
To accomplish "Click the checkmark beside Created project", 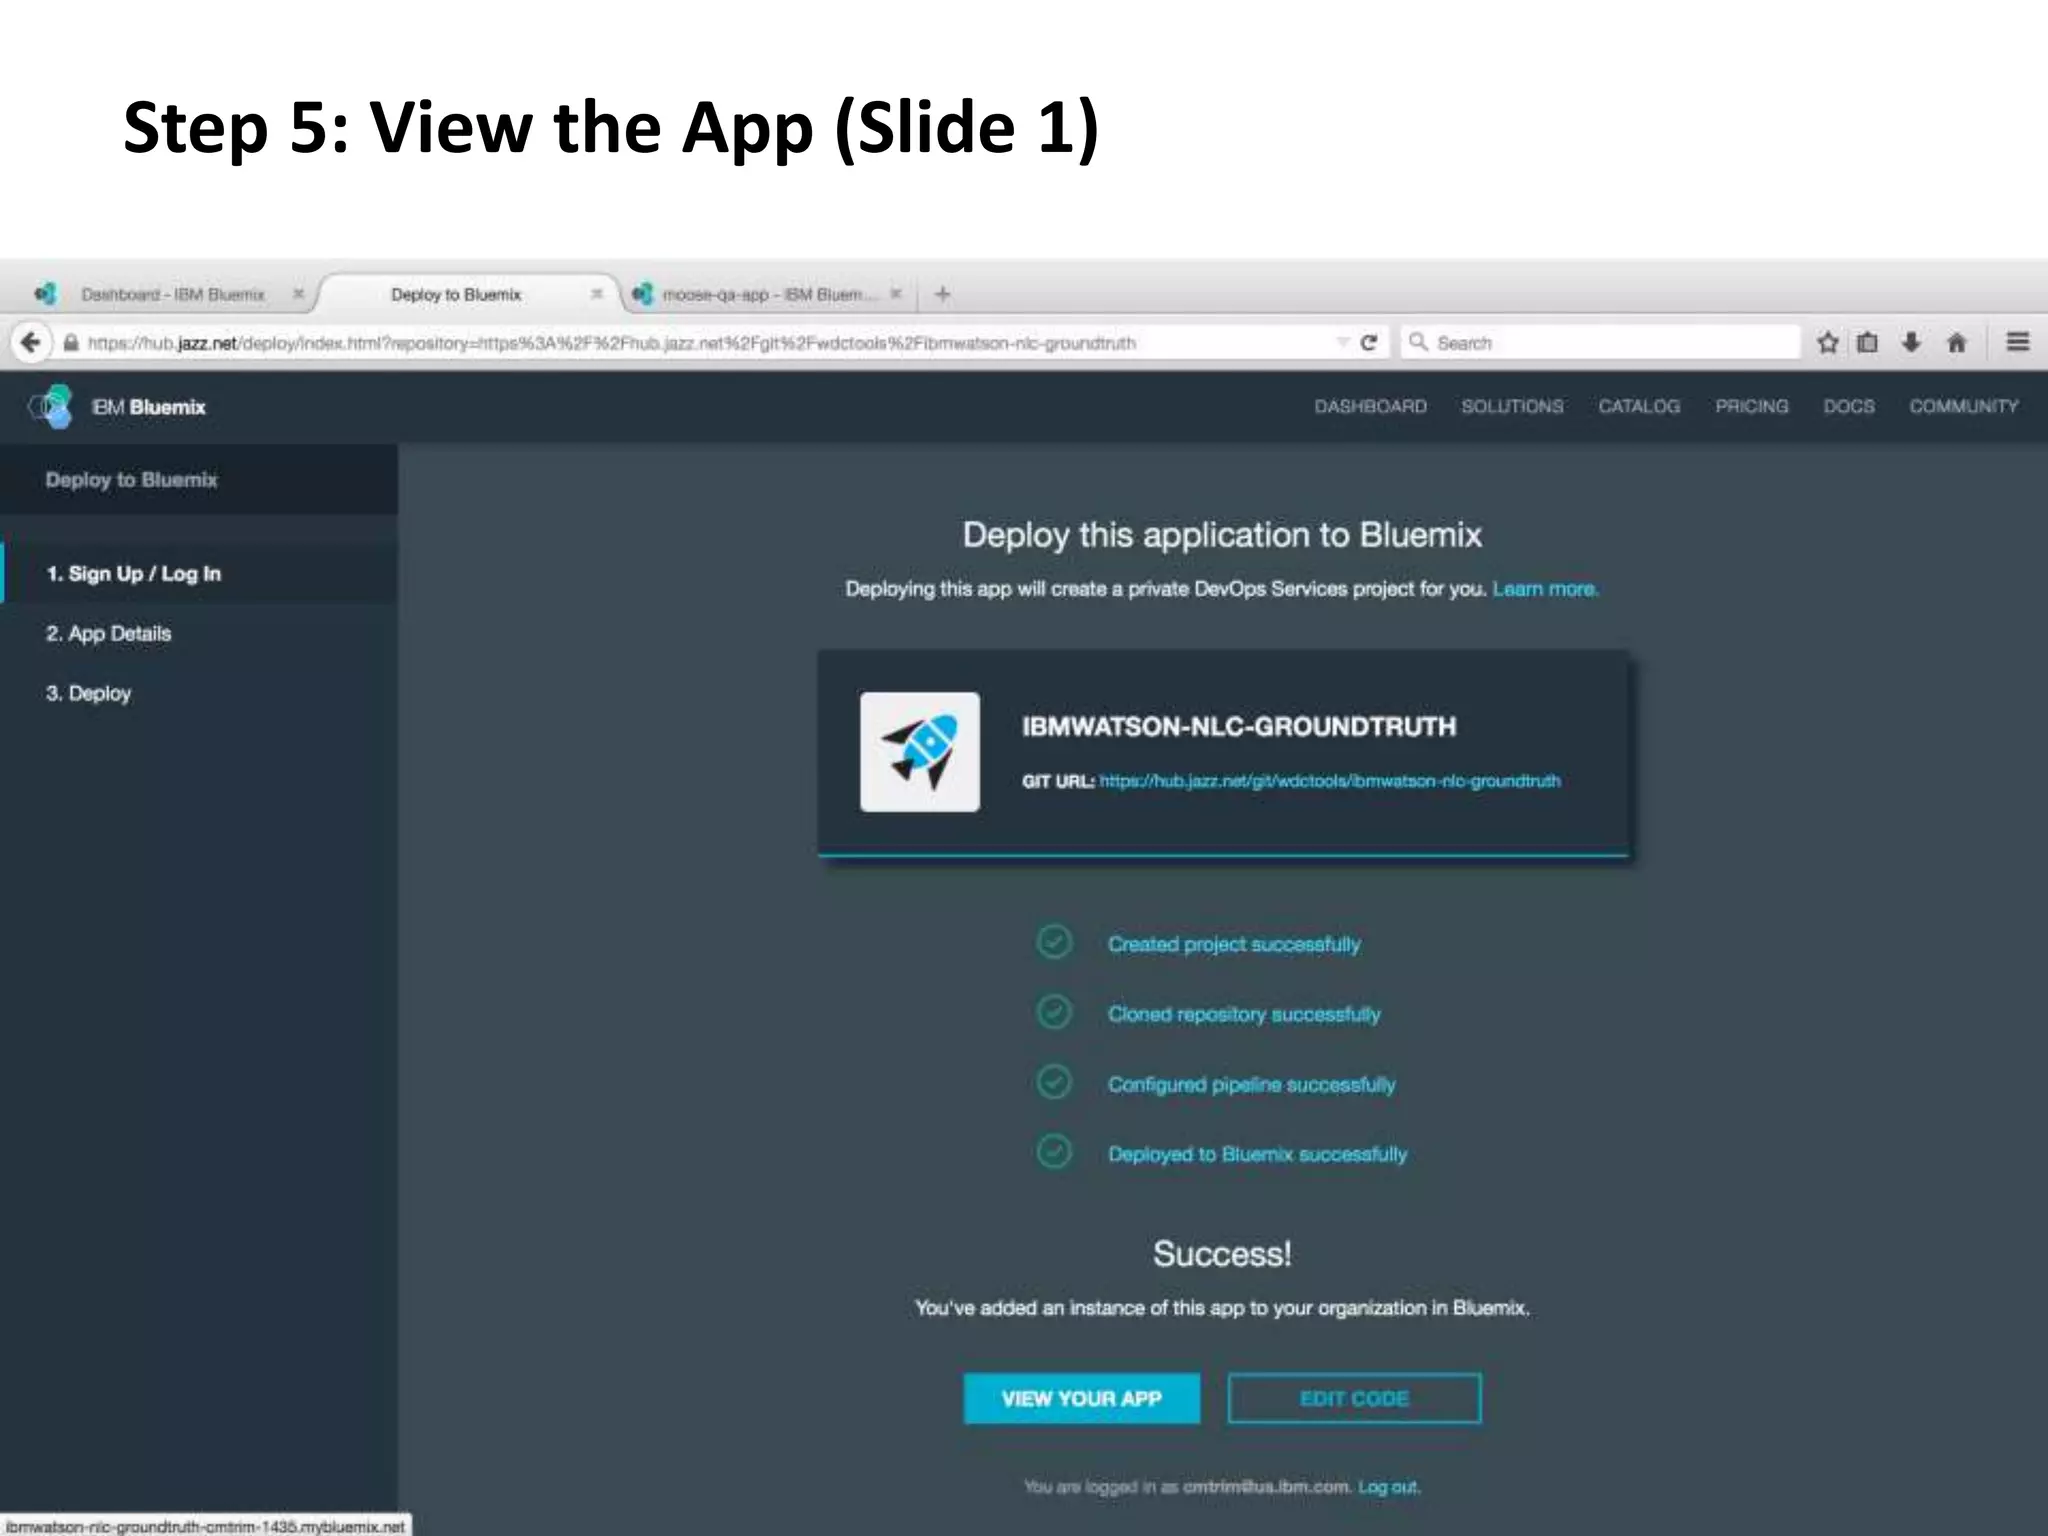I will point(1054,942).
